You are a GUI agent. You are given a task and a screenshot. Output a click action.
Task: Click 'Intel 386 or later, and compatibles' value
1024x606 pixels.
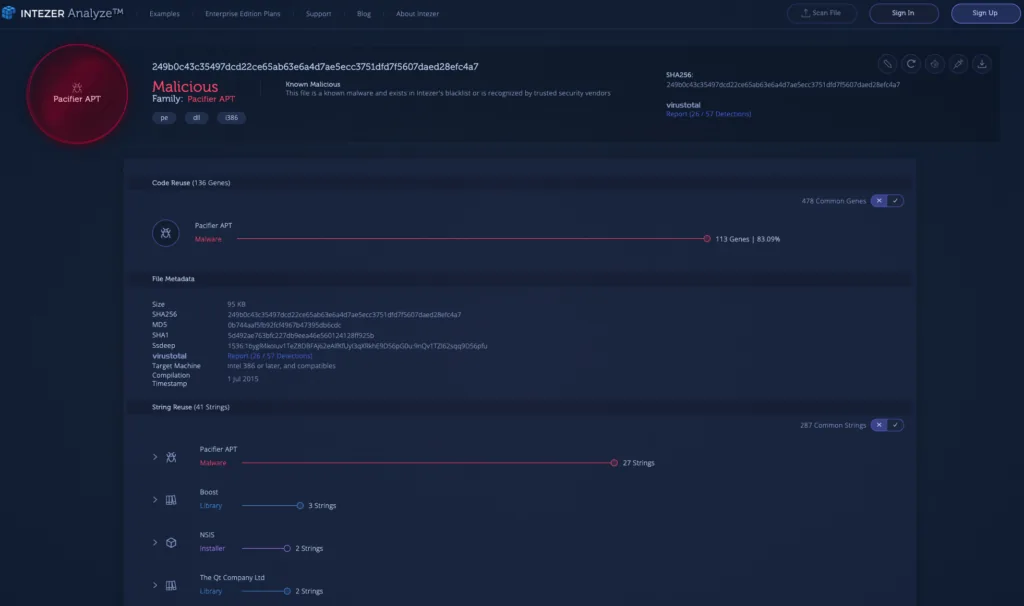click(x=281, y=366)
